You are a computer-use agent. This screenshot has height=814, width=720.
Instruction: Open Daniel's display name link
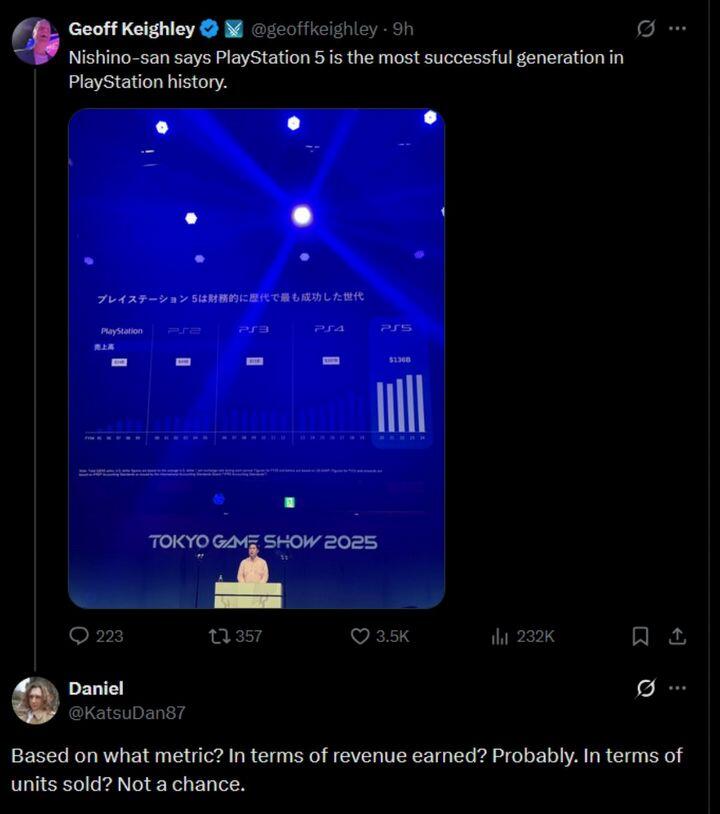[x=94, y=688]
